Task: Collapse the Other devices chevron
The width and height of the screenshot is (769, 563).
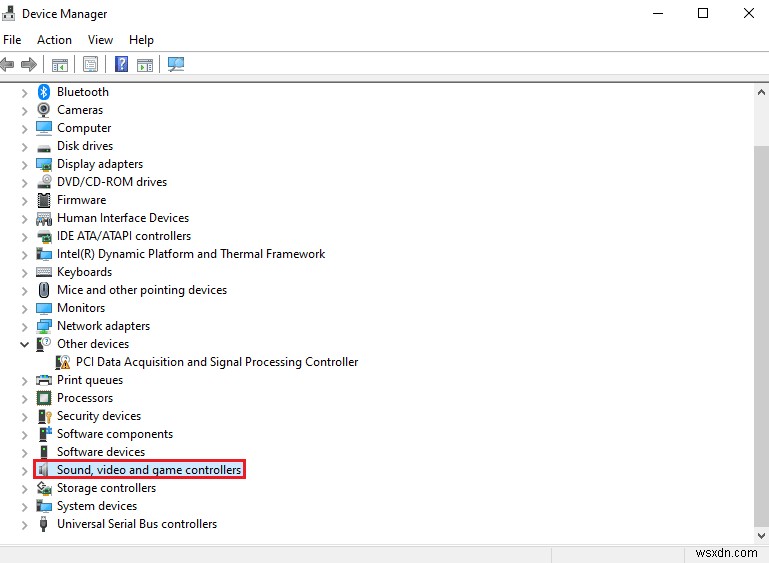Action: coord(24,344)
